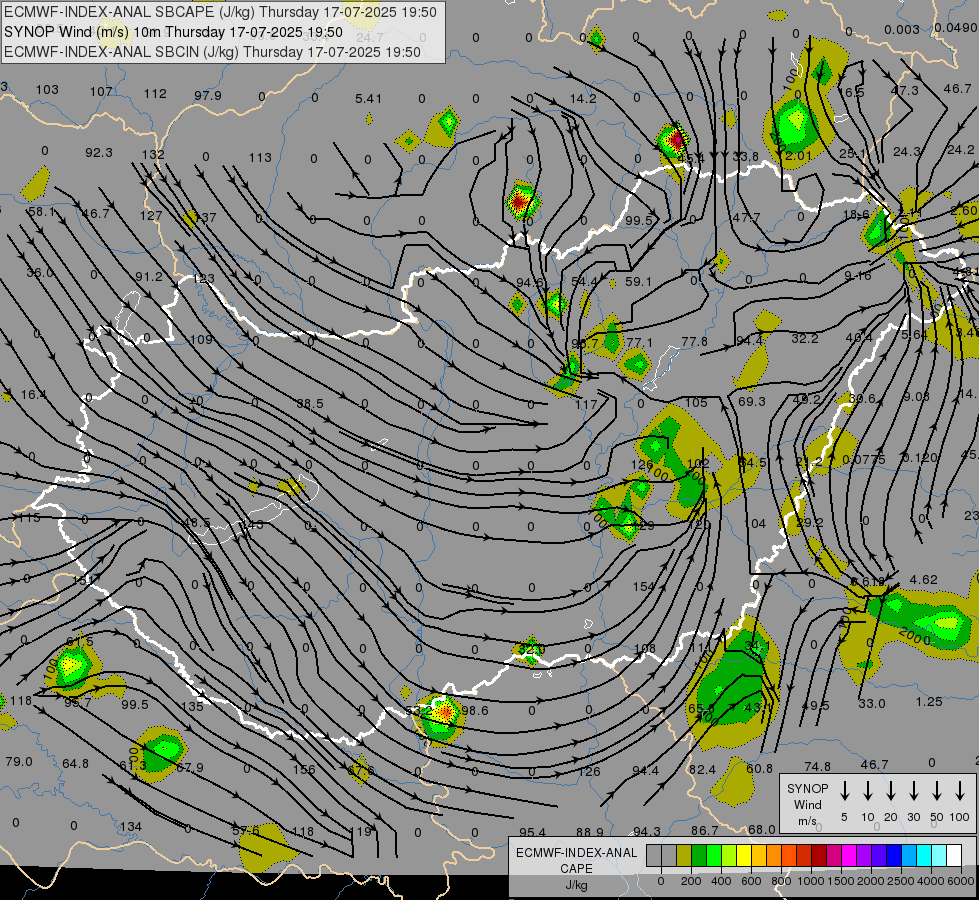Click the 1000 tick label on CAPE scale
This screenshot has width=979, height=900.
pyautogui.click(x=810, y=881)
